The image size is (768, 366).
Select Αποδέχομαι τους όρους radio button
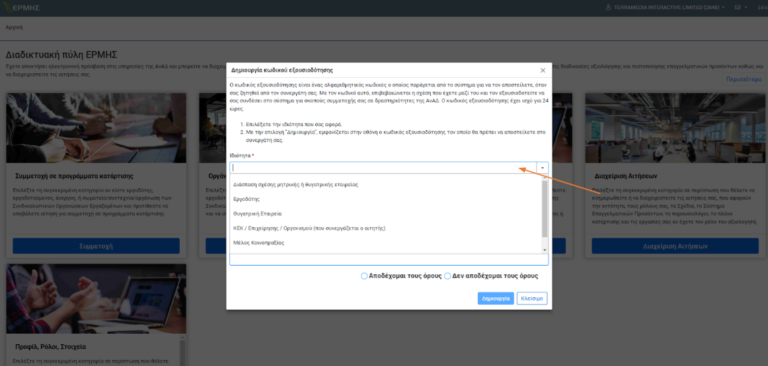tap(364, 276)
